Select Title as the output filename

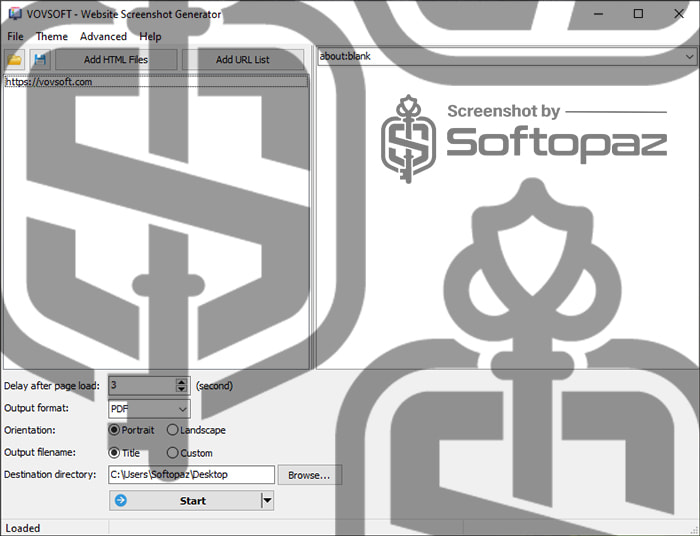point(125,453)
